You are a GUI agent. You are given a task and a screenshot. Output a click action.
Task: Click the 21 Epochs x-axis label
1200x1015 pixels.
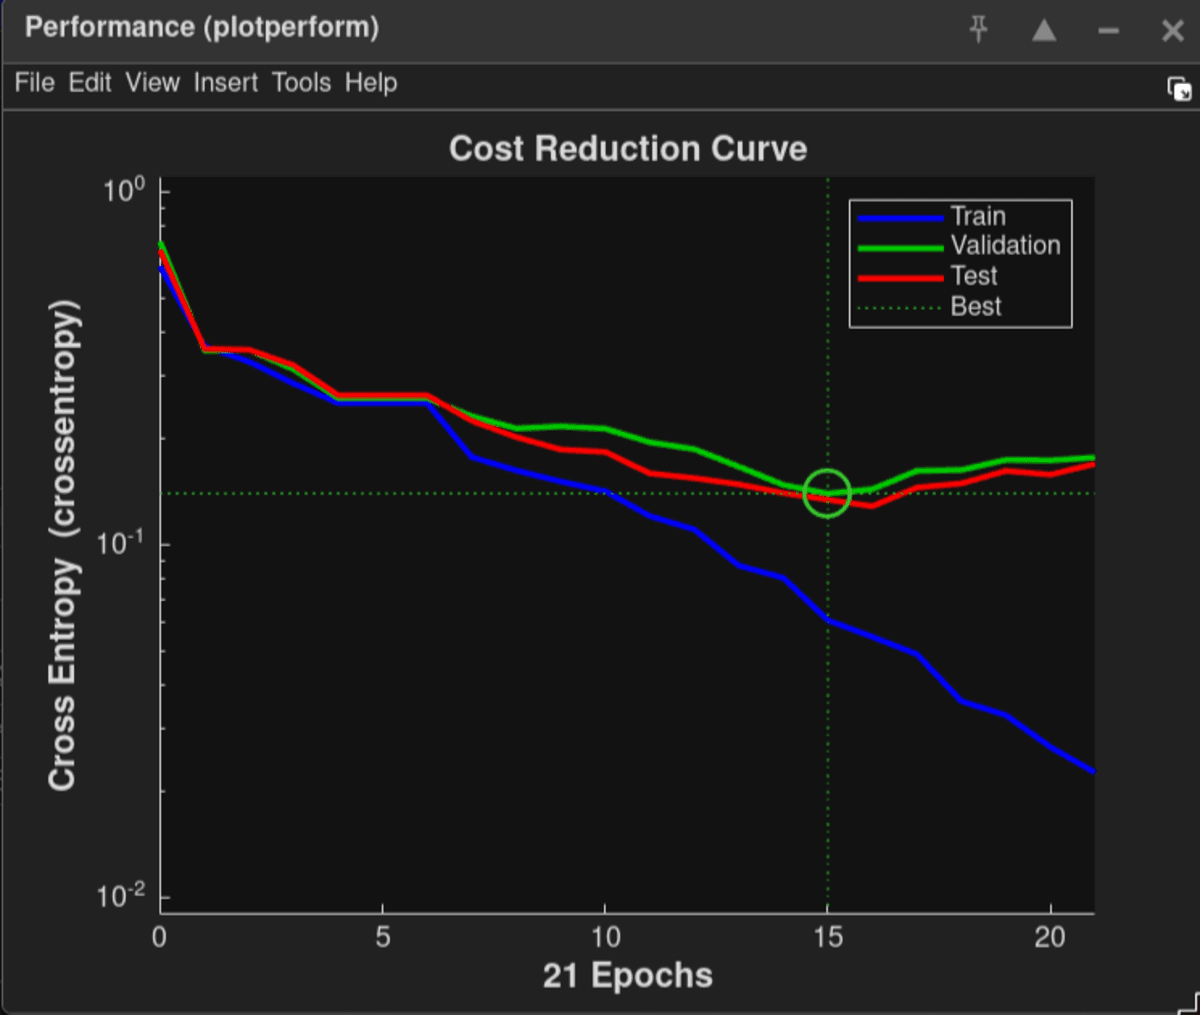[x=628, y=975]
